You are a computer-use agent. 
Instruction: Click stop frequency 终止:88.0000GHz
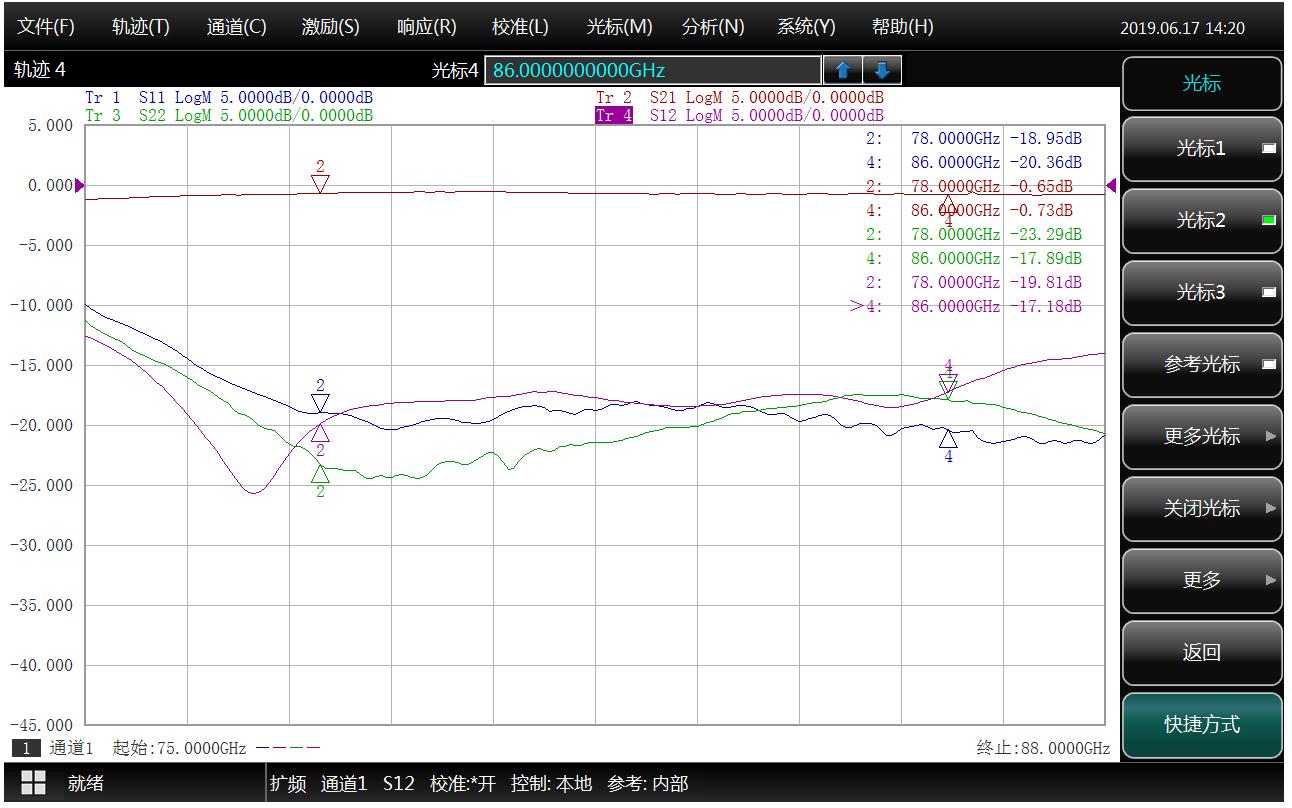(x=1043, y=748)
